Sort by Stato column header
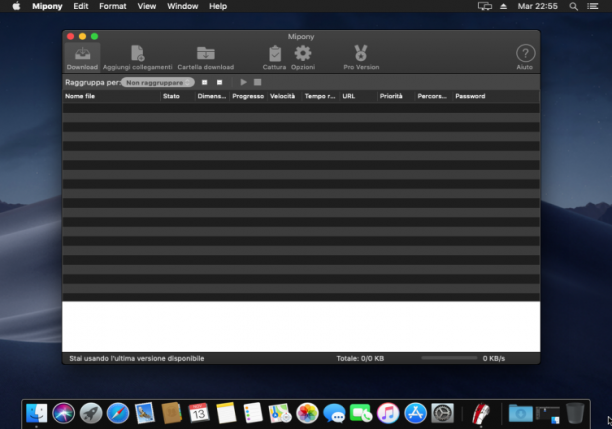The height and width of the screenshot is (429, 612). tap(178, 96)
